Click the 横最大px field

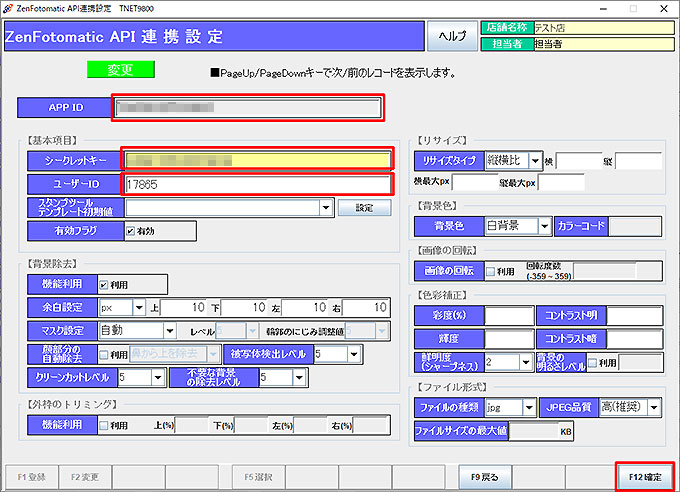pos(474,183)
